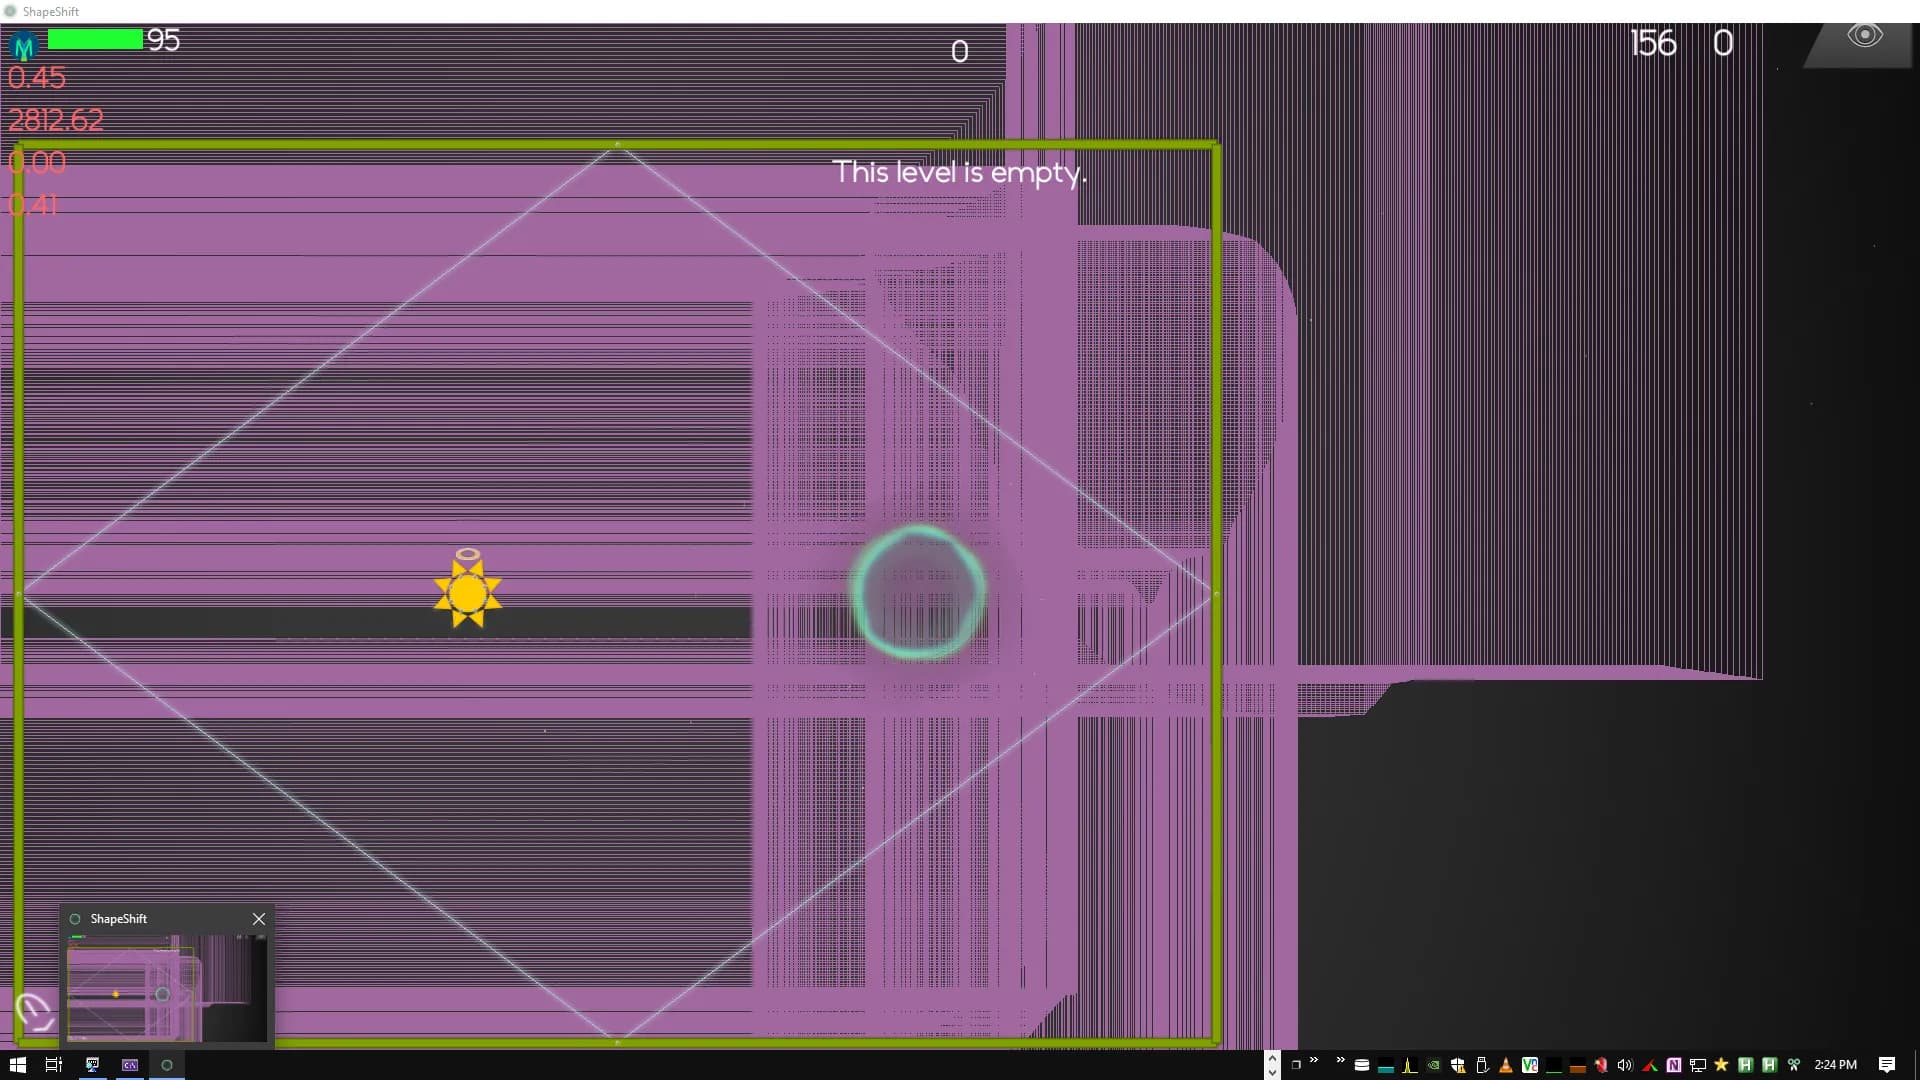Click the speedometer gauge icon bottom-left

click(x=35, y=1011)
